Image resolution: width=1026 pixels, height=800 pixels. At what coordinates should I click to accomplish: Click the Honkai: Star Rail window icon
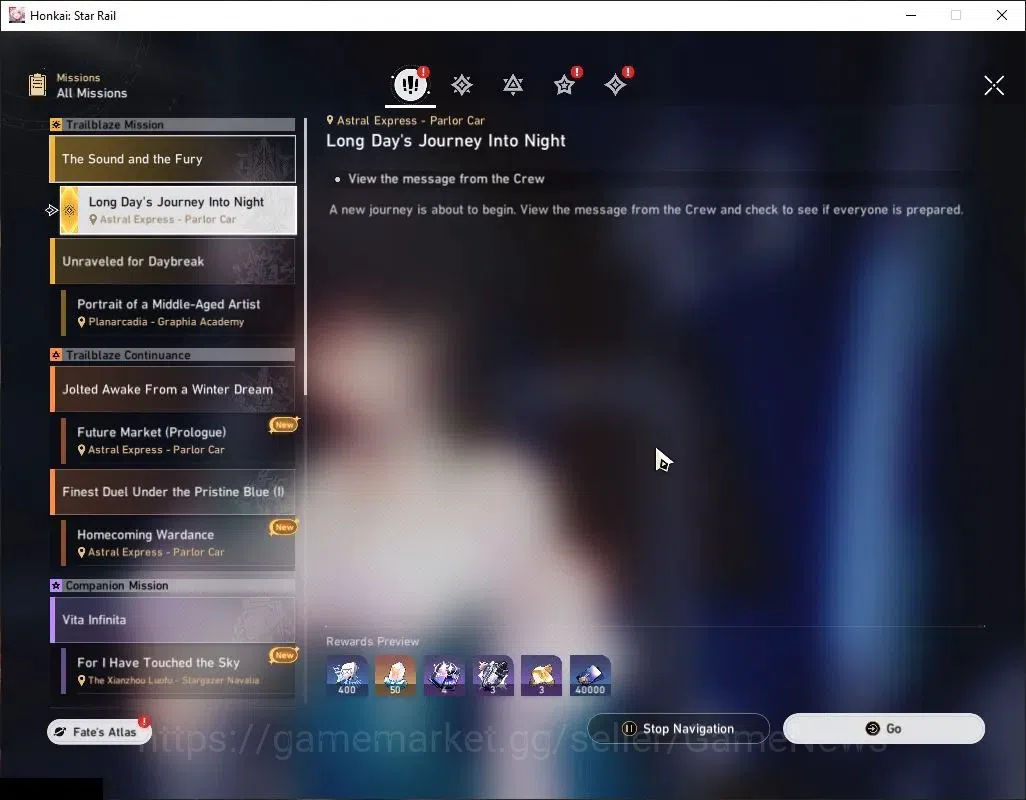(x=16, y=15)
